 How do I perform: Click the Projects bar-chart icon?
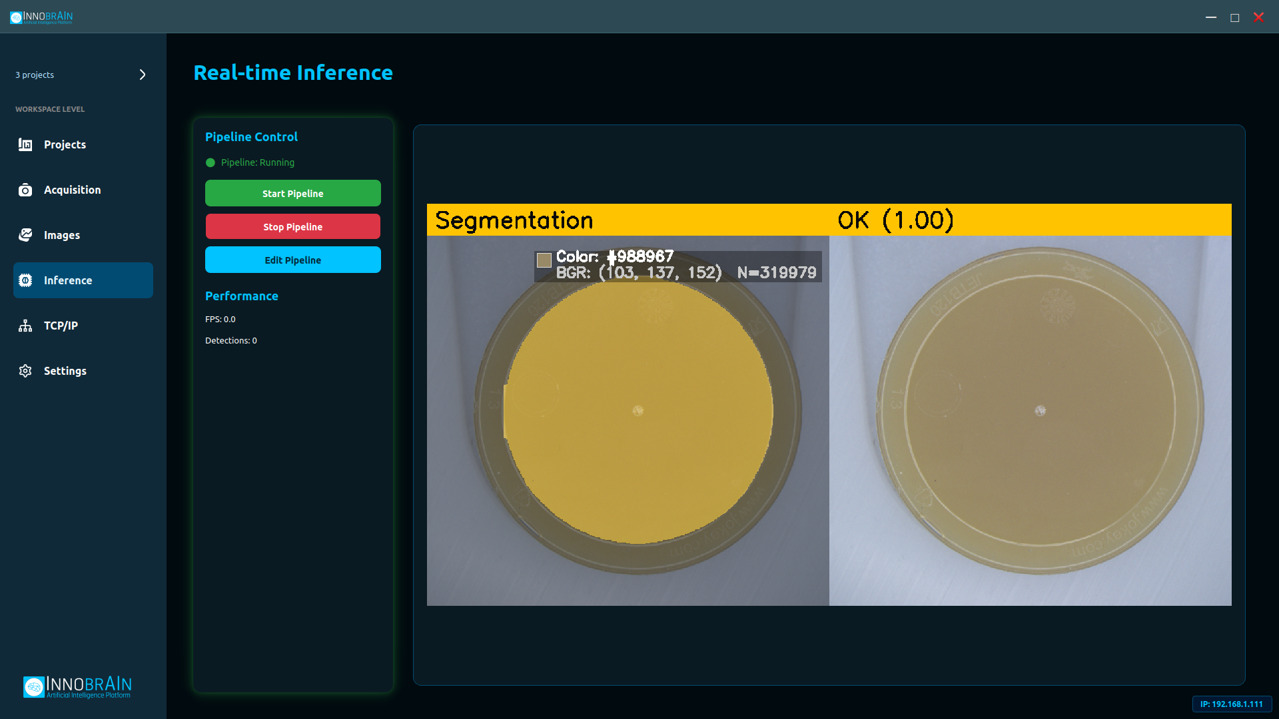click(26, 145)
